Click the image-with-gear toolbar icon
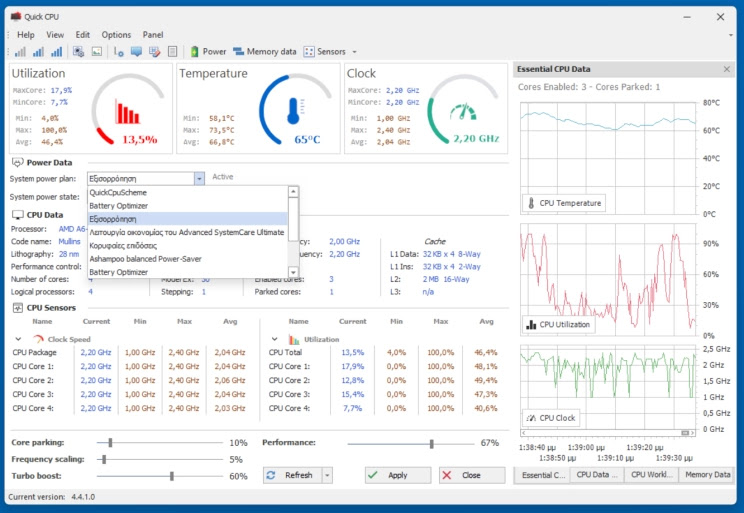Viewport: 744px width, 513px height. click(78, 52)
